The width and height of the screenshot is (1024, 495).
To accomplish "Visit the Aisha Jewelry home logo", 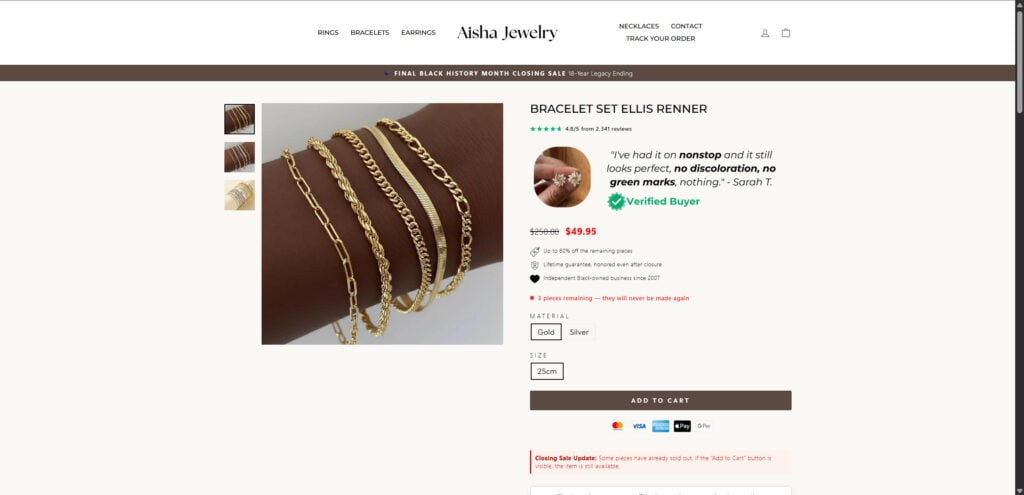I will (x=507, y=33).
